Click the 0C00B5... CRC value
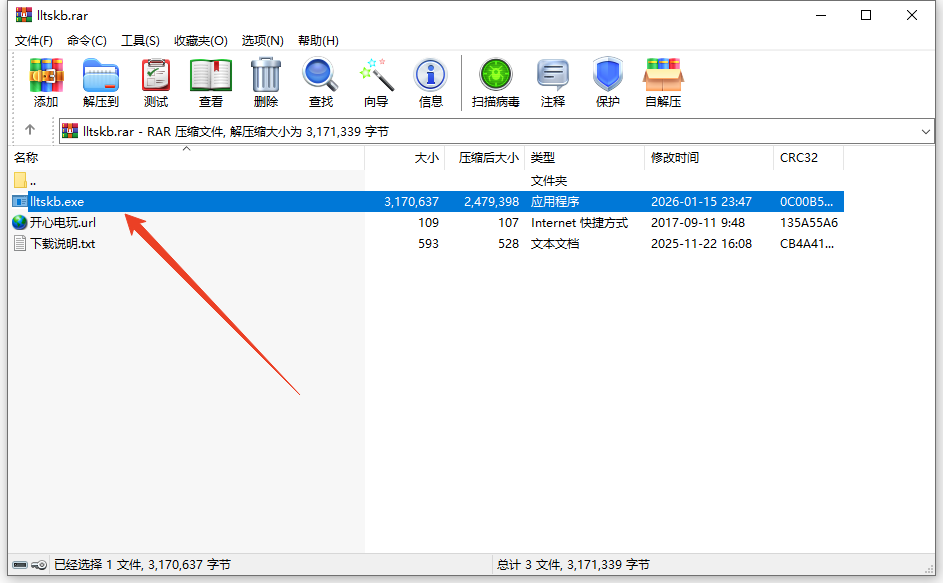The width and height of the screenshot is (943, 583). (x=806, y=202)
